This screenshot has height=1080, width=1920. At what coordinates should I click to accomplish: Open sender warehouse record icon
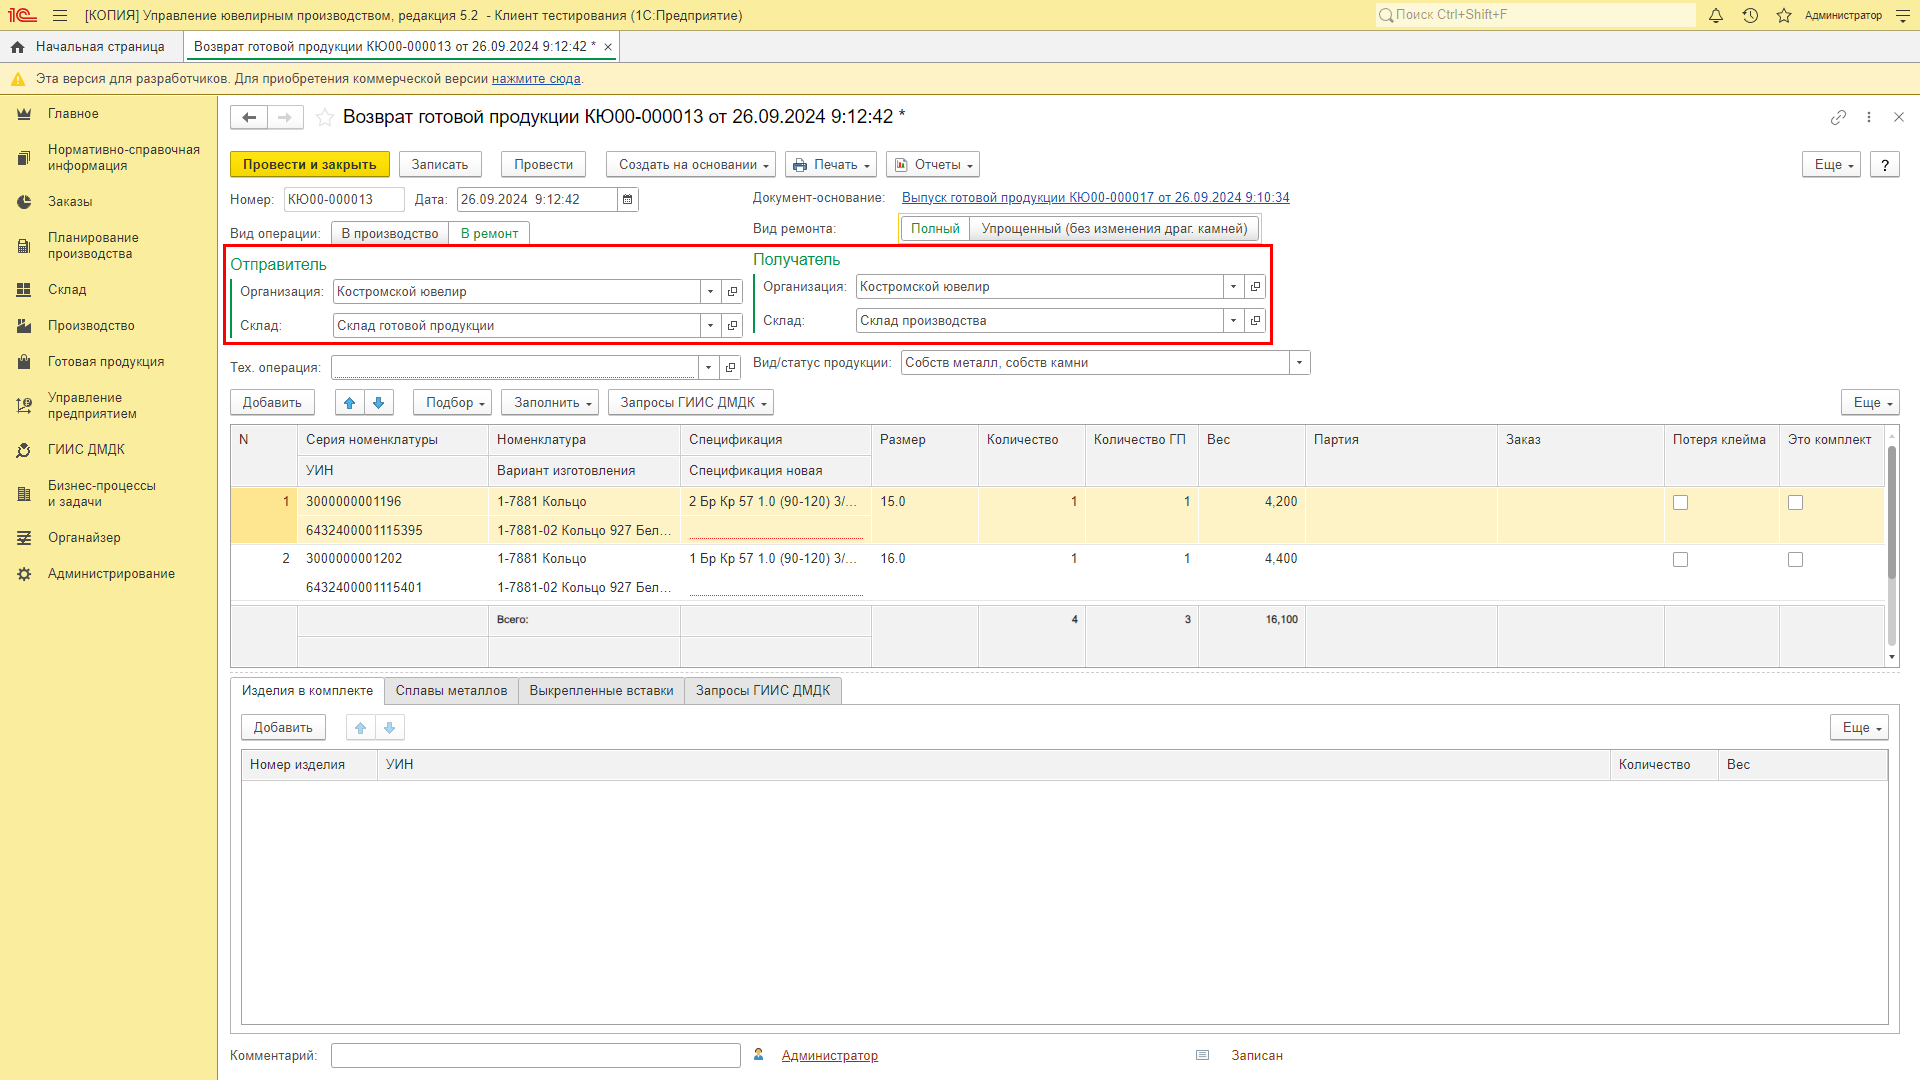732,326
